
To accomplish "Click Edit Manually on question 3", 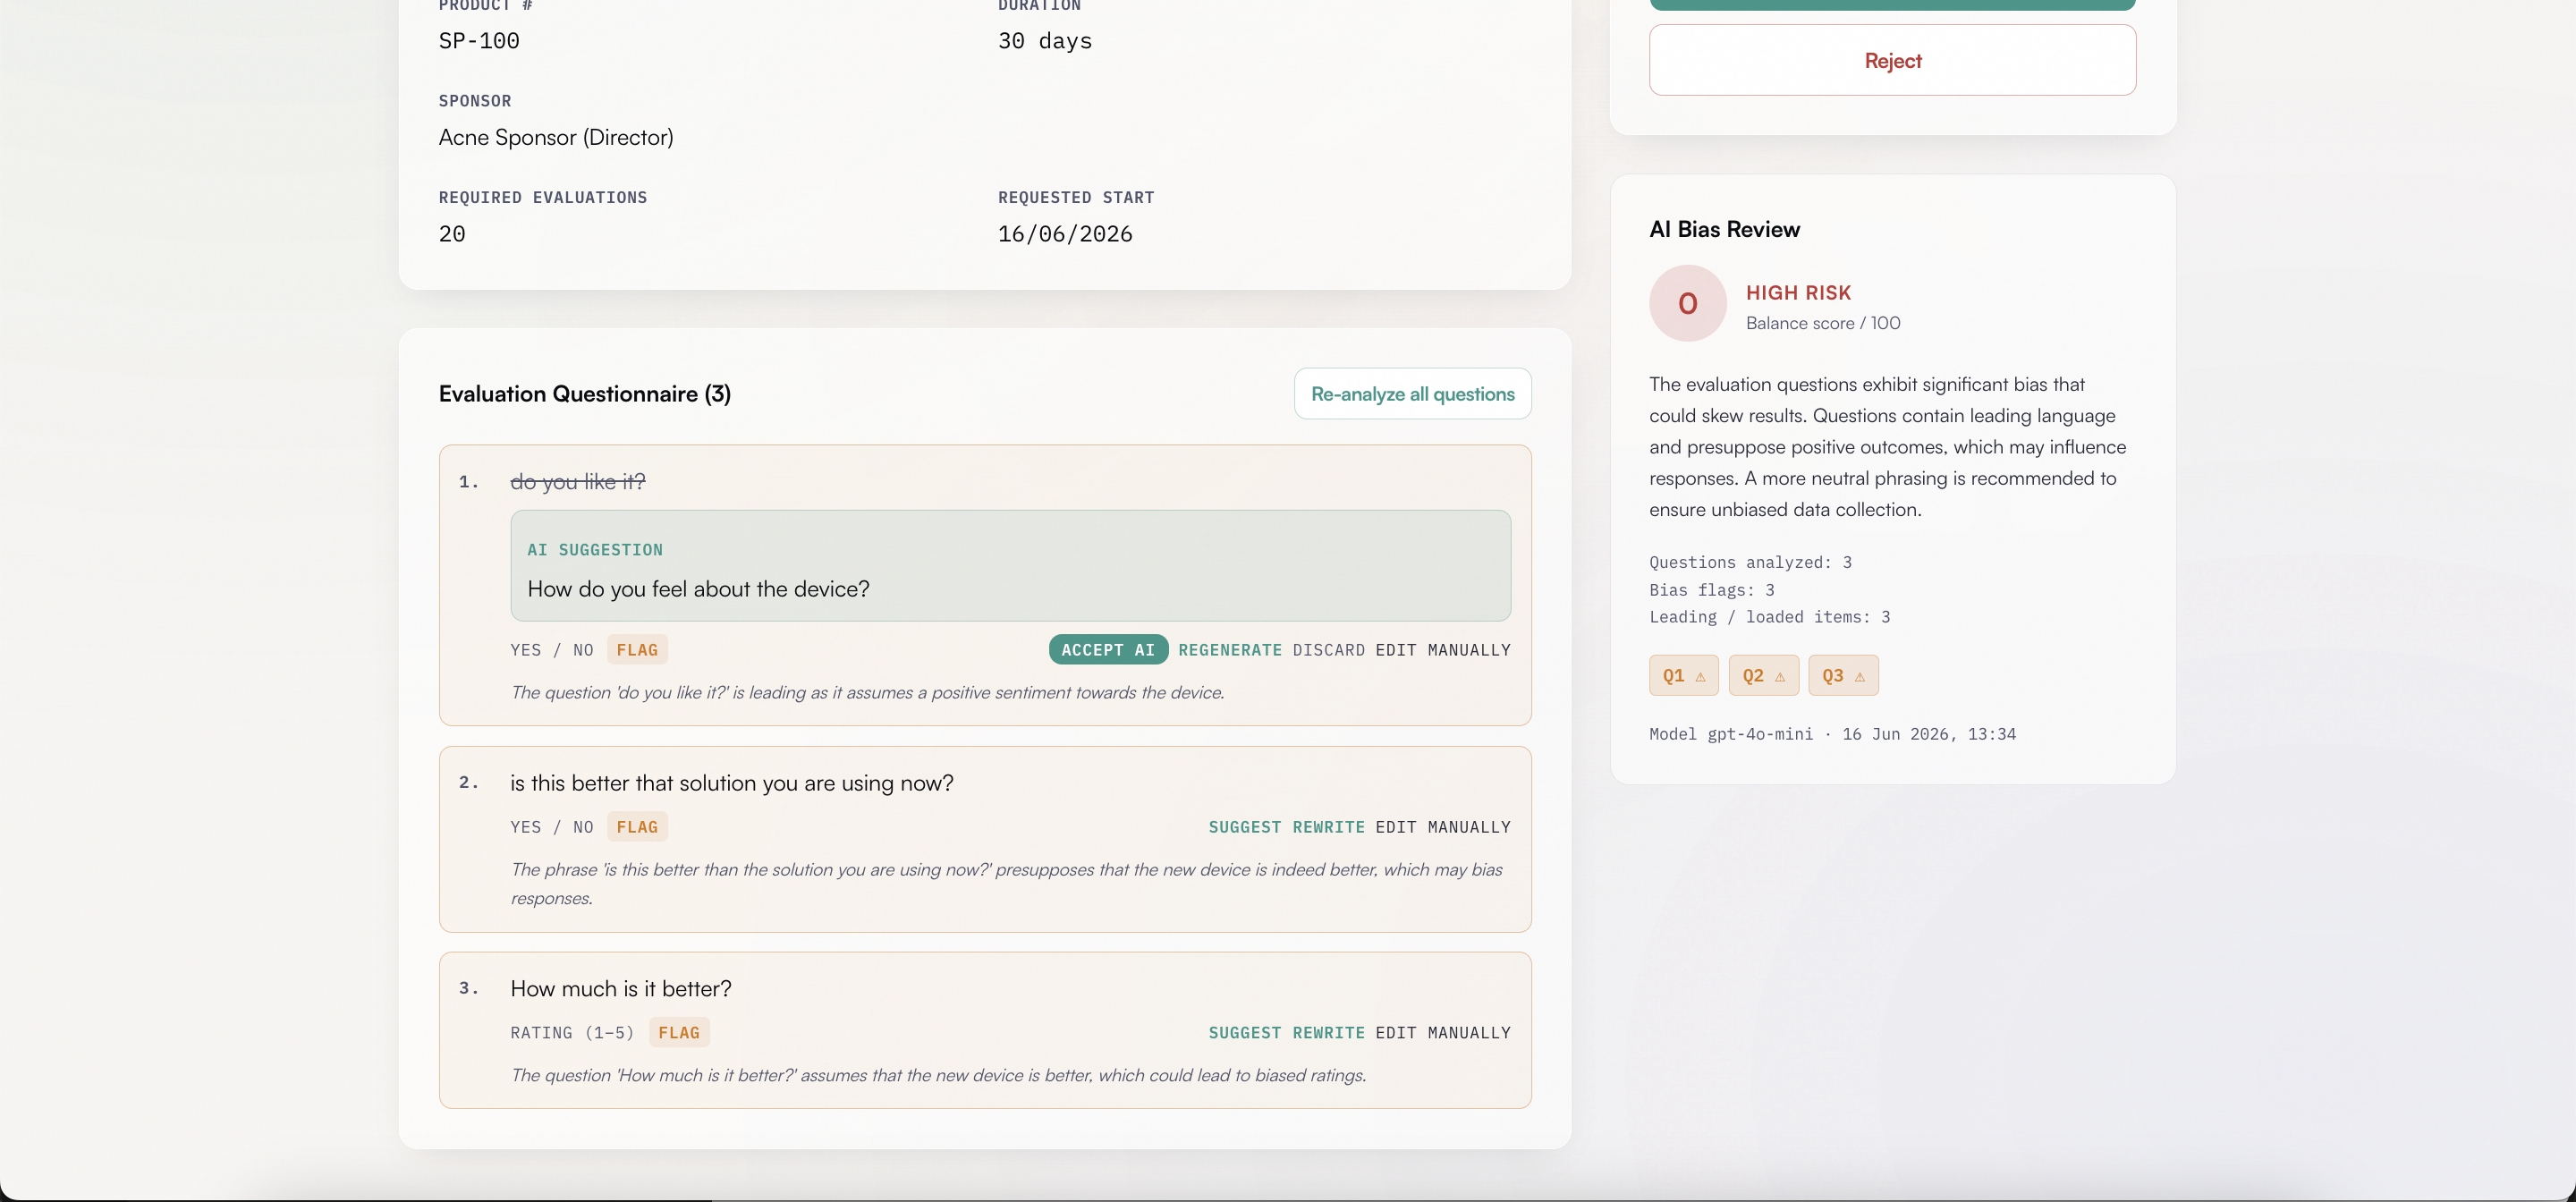I will pyautogui.click(x=1442, y=1033).
